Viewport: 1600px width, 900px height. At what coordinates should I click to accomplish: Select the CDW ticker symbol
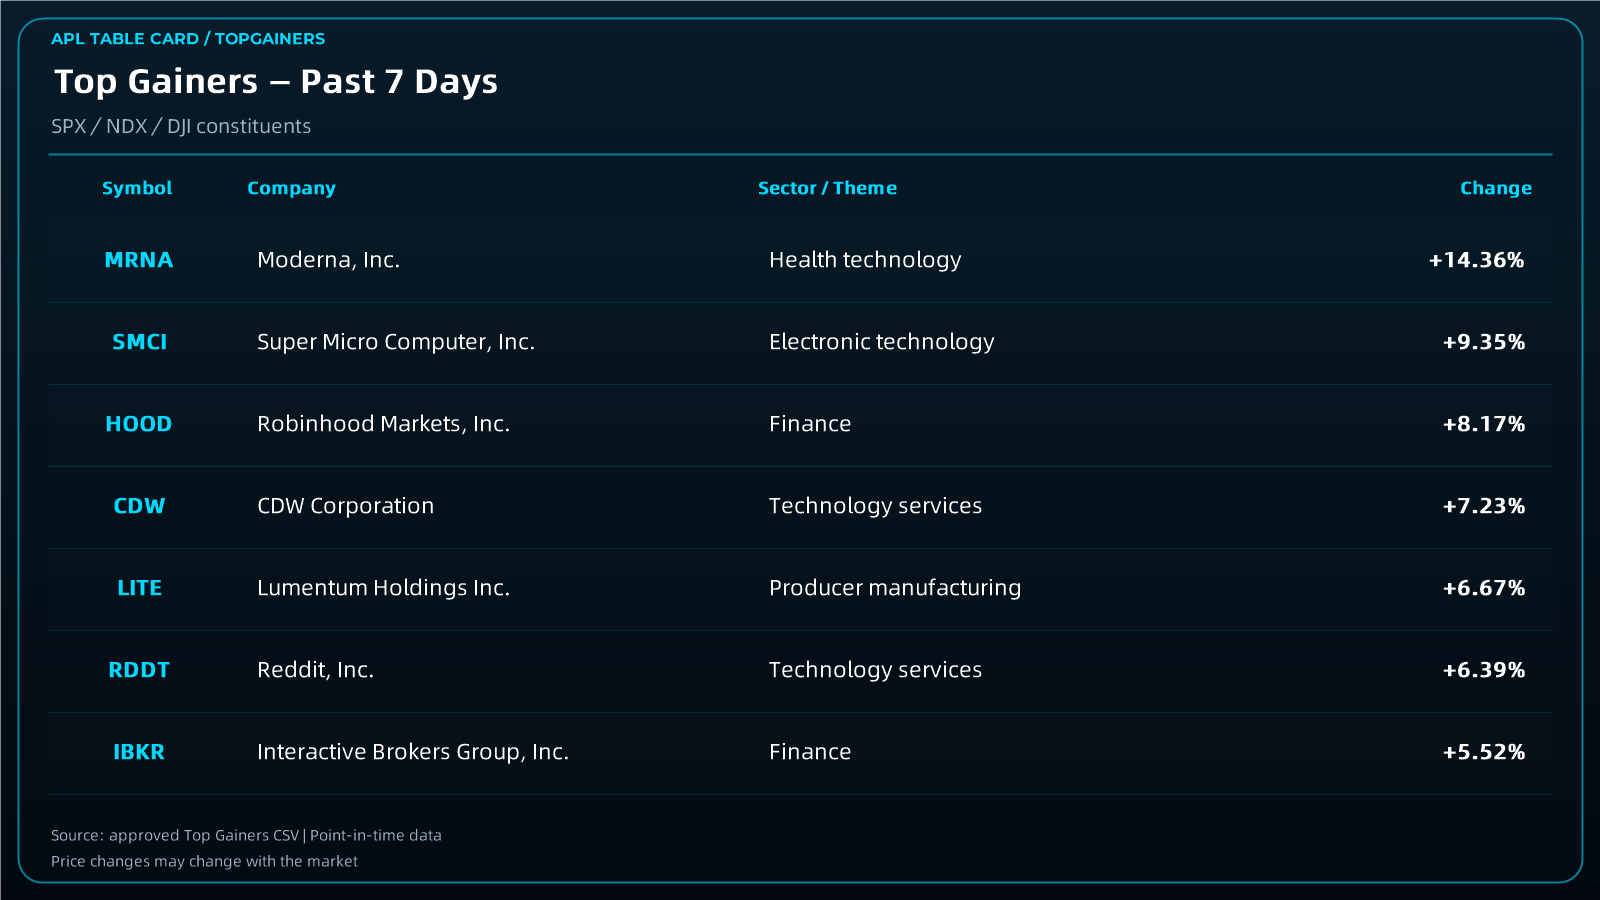point(139,506)
